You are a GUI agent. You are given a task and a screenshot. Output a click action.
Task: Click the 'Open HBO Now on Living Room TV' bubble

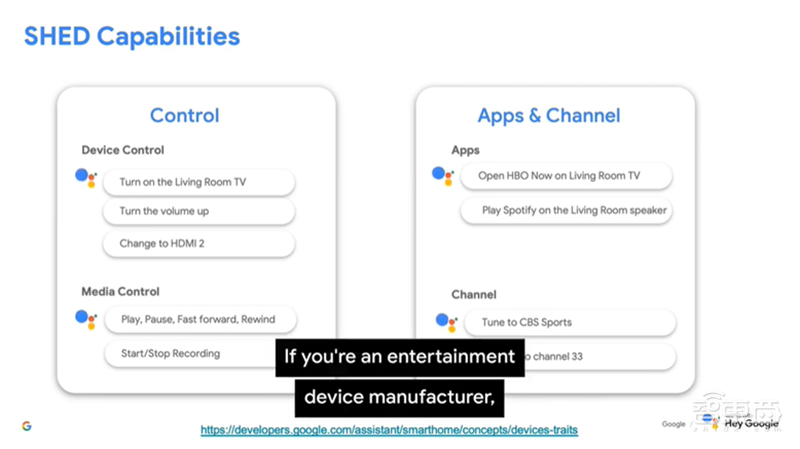[565, 176]
